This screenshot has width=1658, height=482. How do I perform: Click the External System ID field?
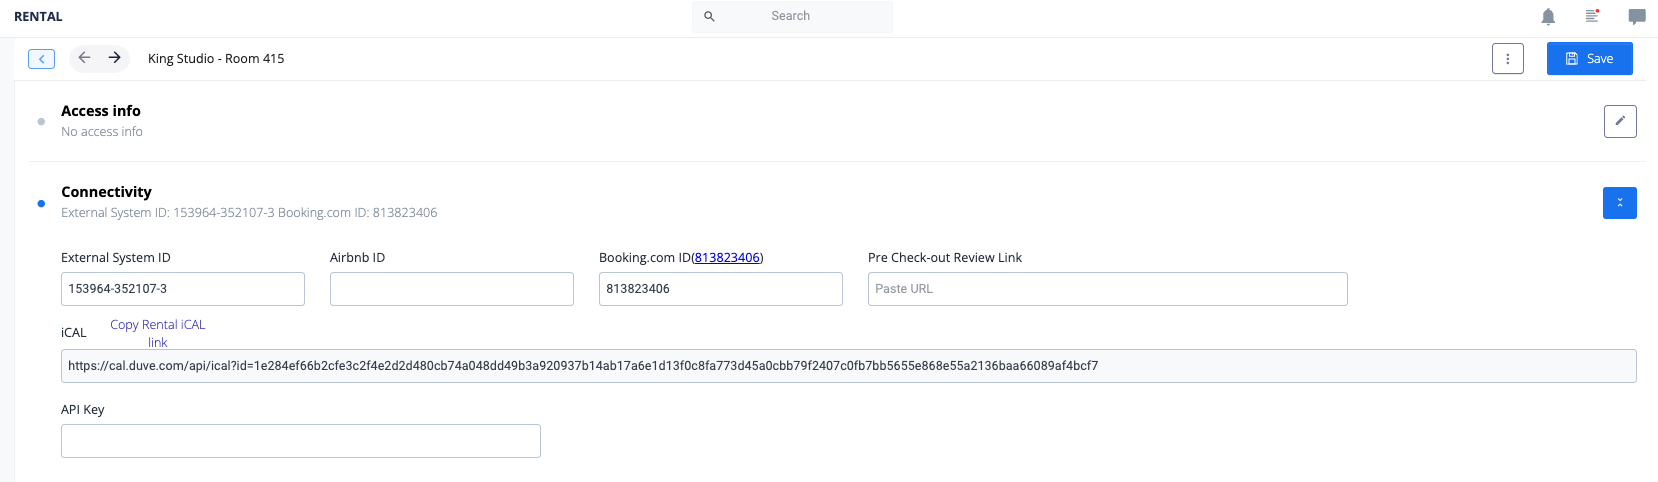pyautogui.click(x=183, y=289)
